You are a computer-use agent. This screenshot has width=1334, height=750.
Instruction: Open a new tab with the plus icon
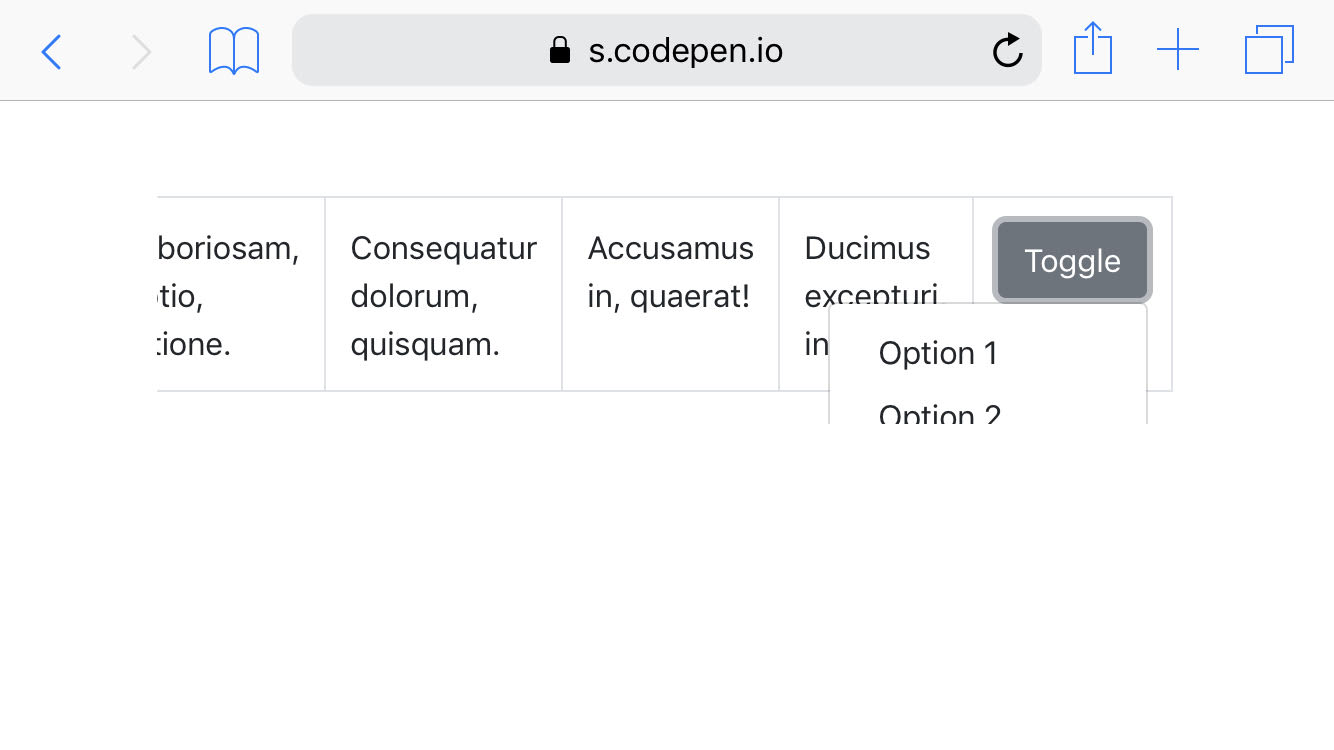tap(1179, 49)
